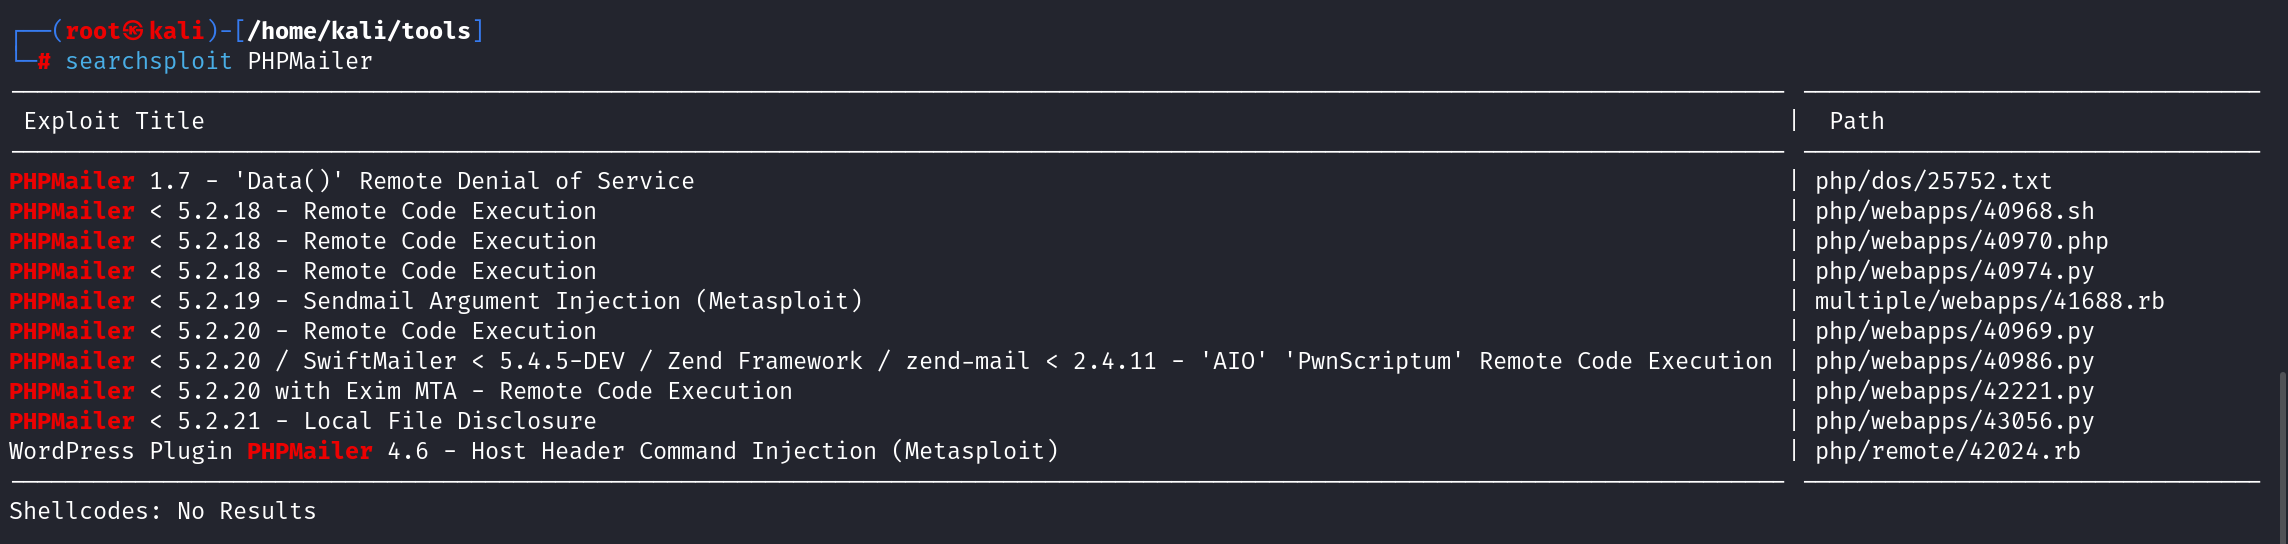2288x544 pixels.
Task: Click the Exploit Title column header
Action: [x=114, y=121]
